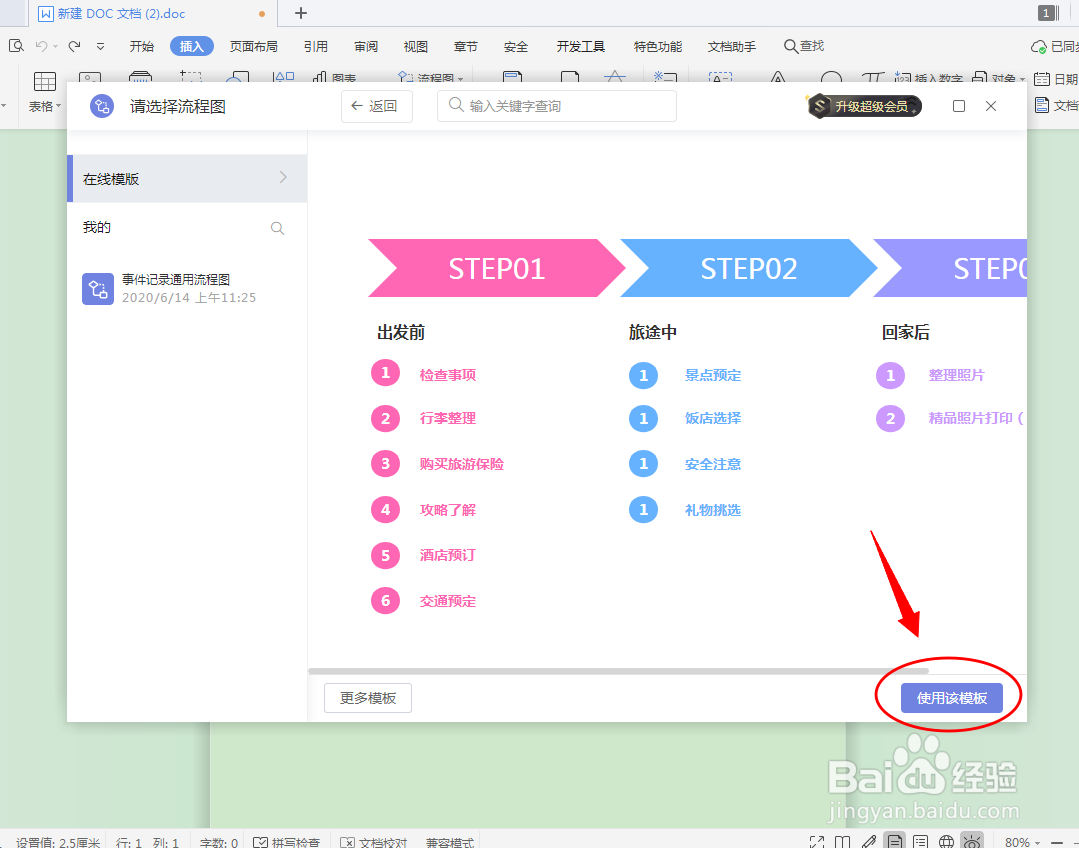Select the 新建 DOC 文档 (2).doc tab
The width and height of the screenshot is (1079, 848).
[x=153, y=13]
